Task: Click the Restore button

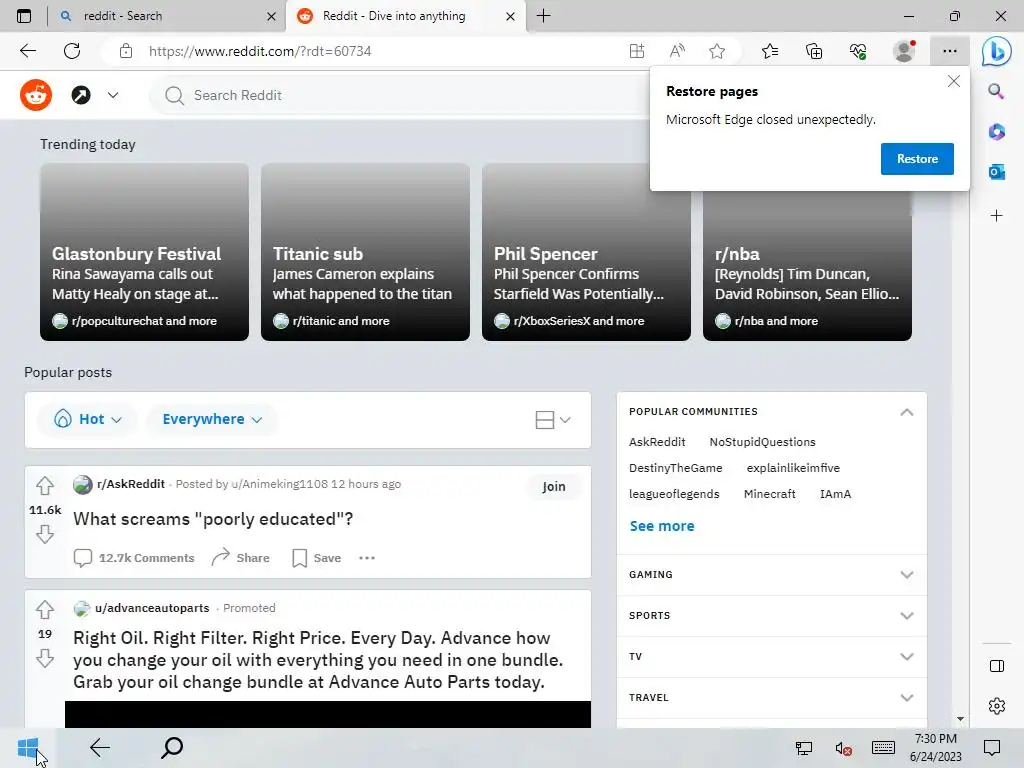Action: 917,159
